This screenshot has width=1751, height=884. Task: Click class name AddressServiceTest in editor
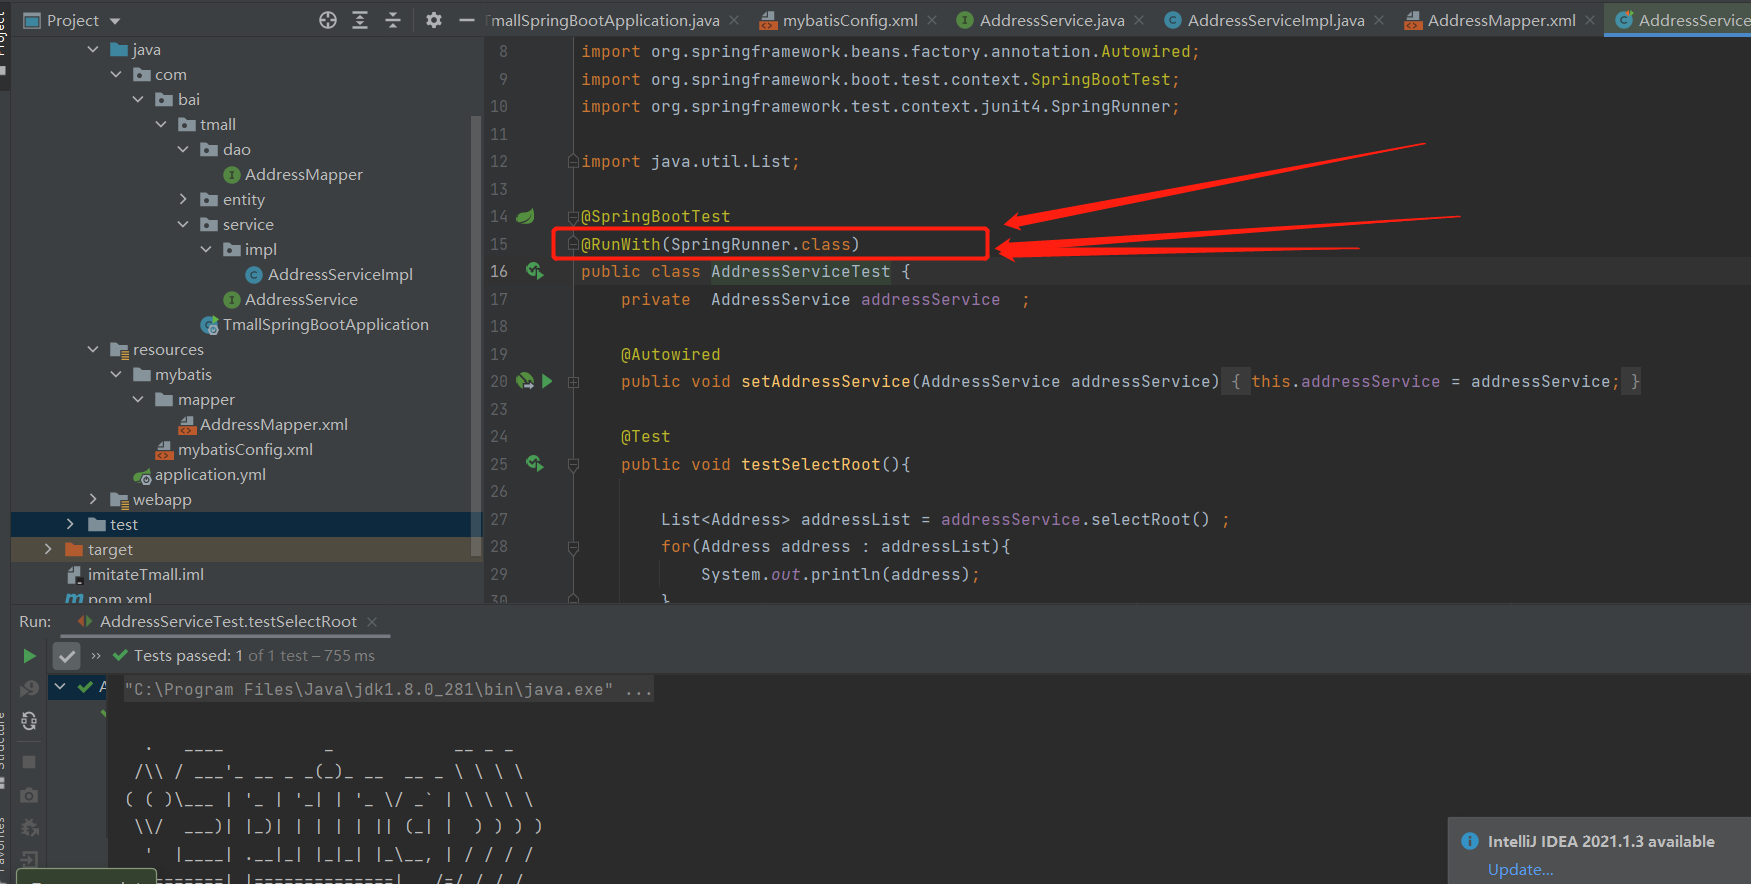click(x=800, y=271)
